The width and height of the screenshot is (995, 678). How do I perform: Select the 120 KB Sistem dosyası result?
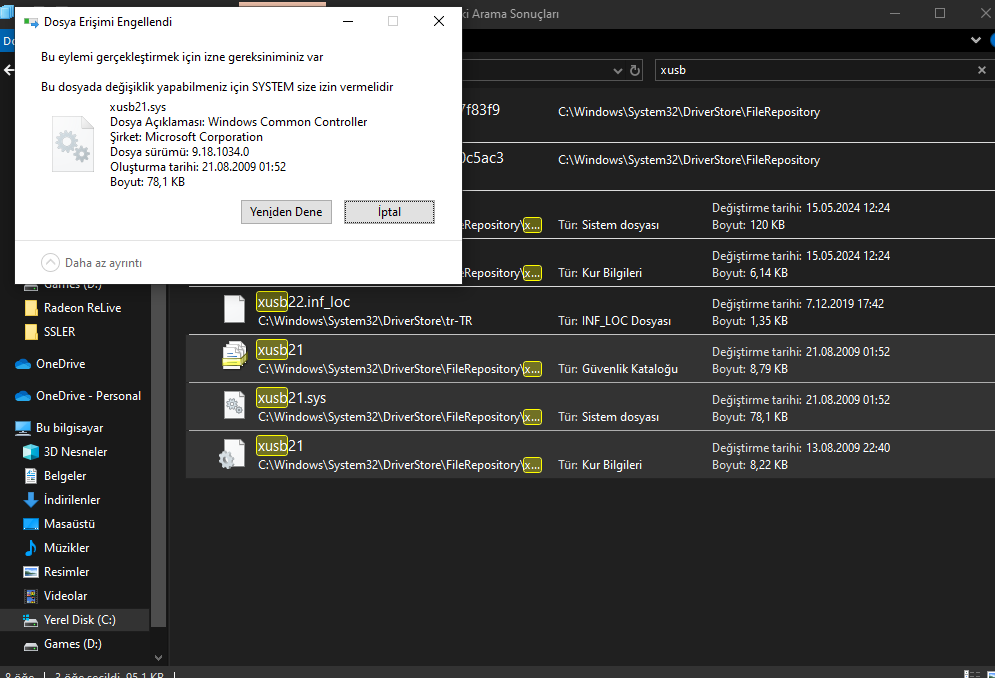pos(728,215)
